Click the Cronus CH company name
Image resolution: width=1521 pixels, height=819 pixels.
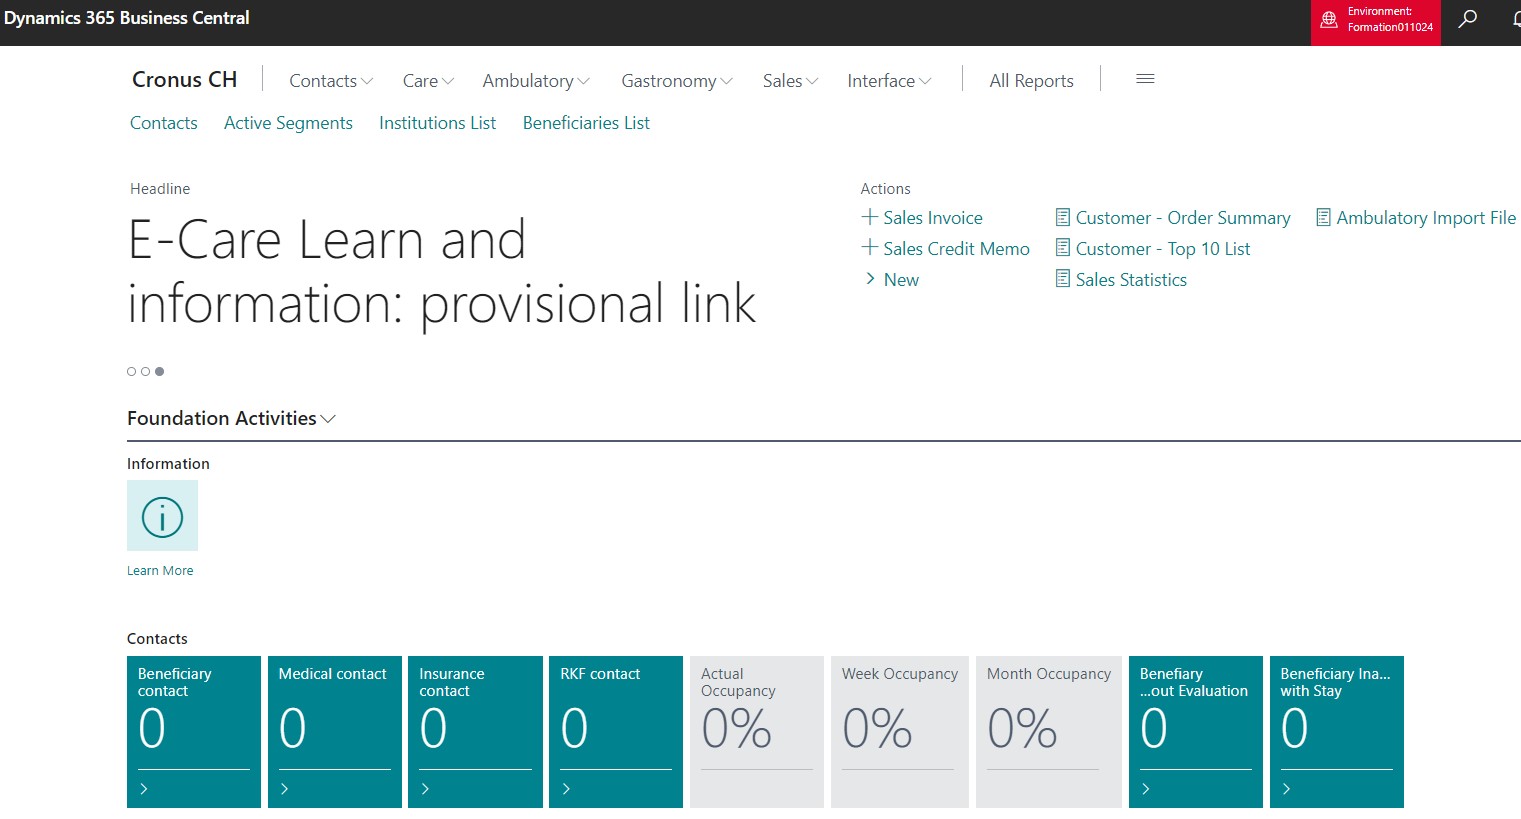185,80
